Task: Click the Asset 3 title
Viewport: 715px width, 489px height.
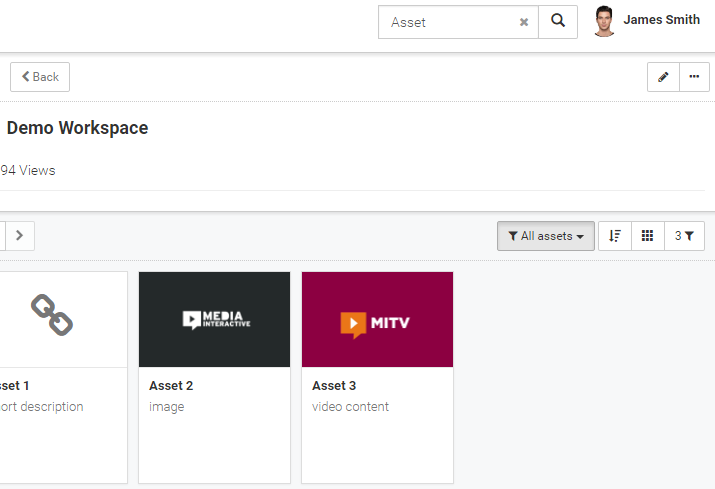Action: coord(334,385)
